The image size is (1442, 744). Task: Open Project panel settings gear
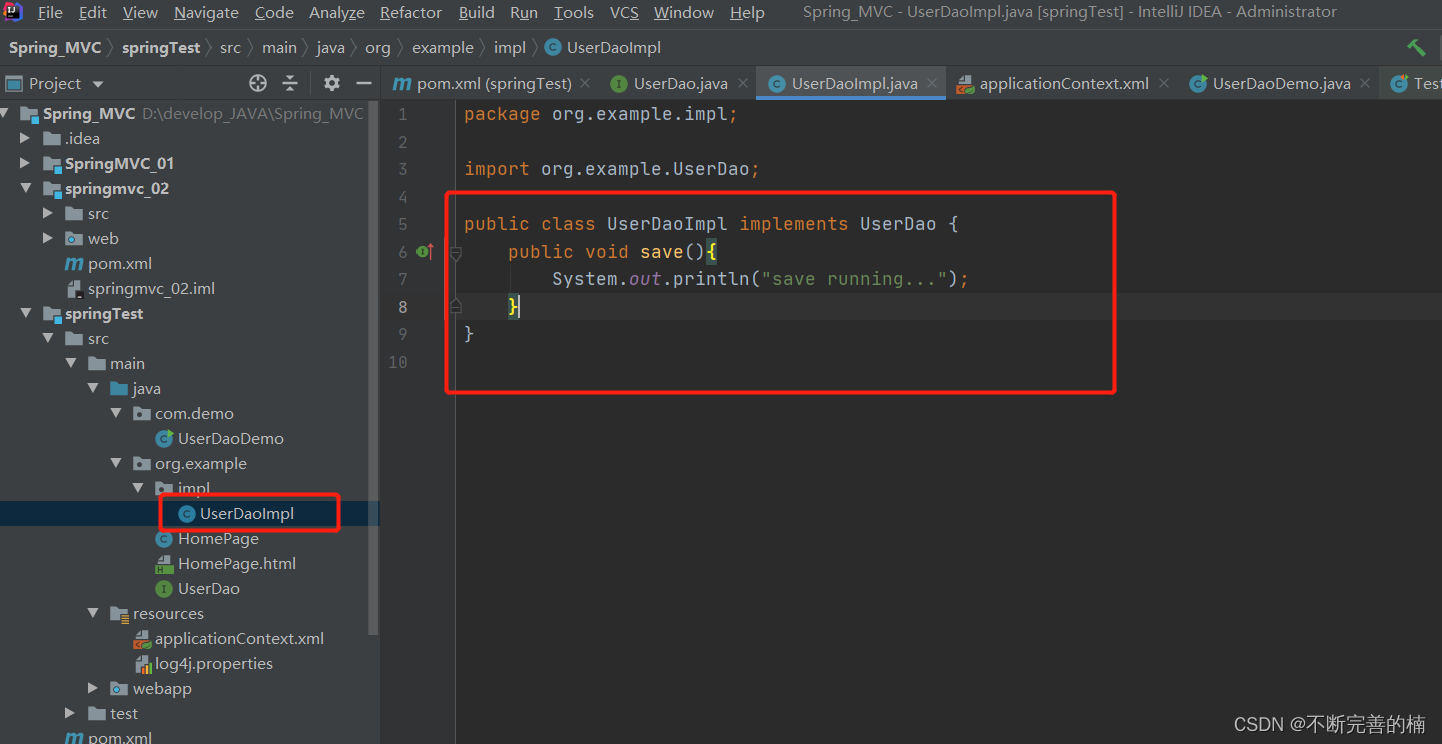[x=332, y=83]
